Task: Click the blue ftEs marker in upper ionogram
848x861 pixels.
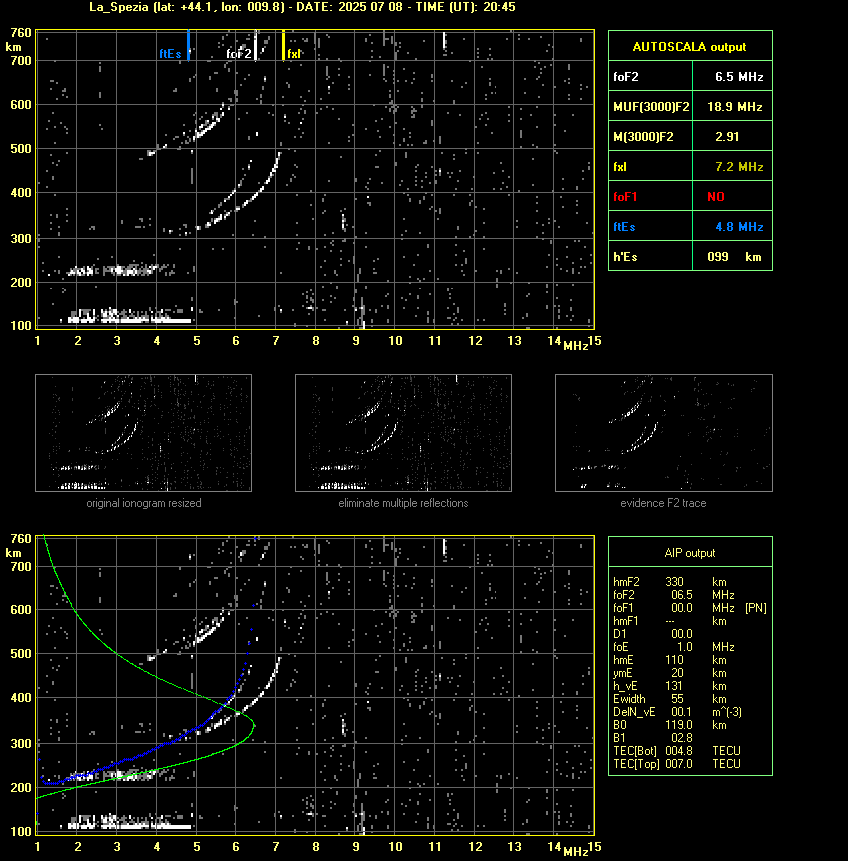Action: 188,45
